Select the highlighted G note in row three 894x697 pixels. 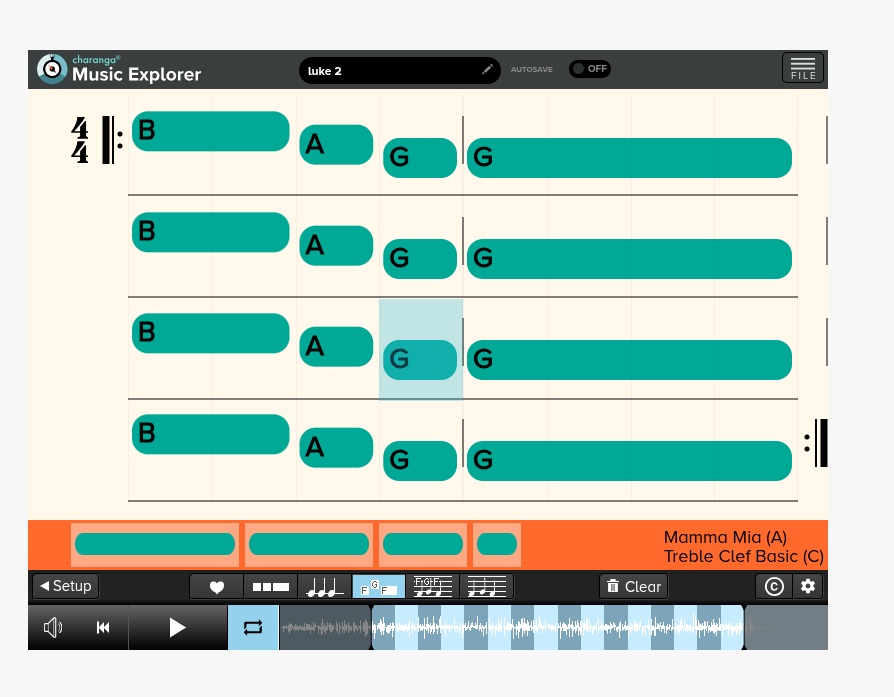pyautogui.click(x=420, y=359)
